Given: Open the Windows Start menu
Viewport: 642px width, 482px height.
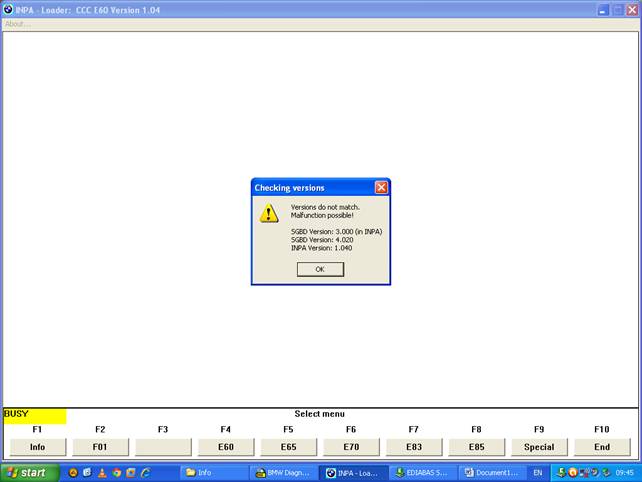Looking at the screenshot, I should (x=30, y=472).
